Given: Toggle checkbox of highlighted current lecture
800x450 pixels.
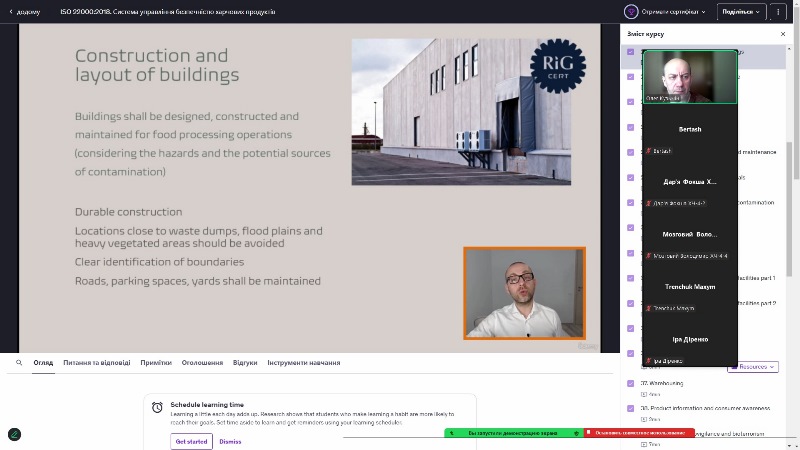Looking at the screenshot, I should click(x=631, y=52).
